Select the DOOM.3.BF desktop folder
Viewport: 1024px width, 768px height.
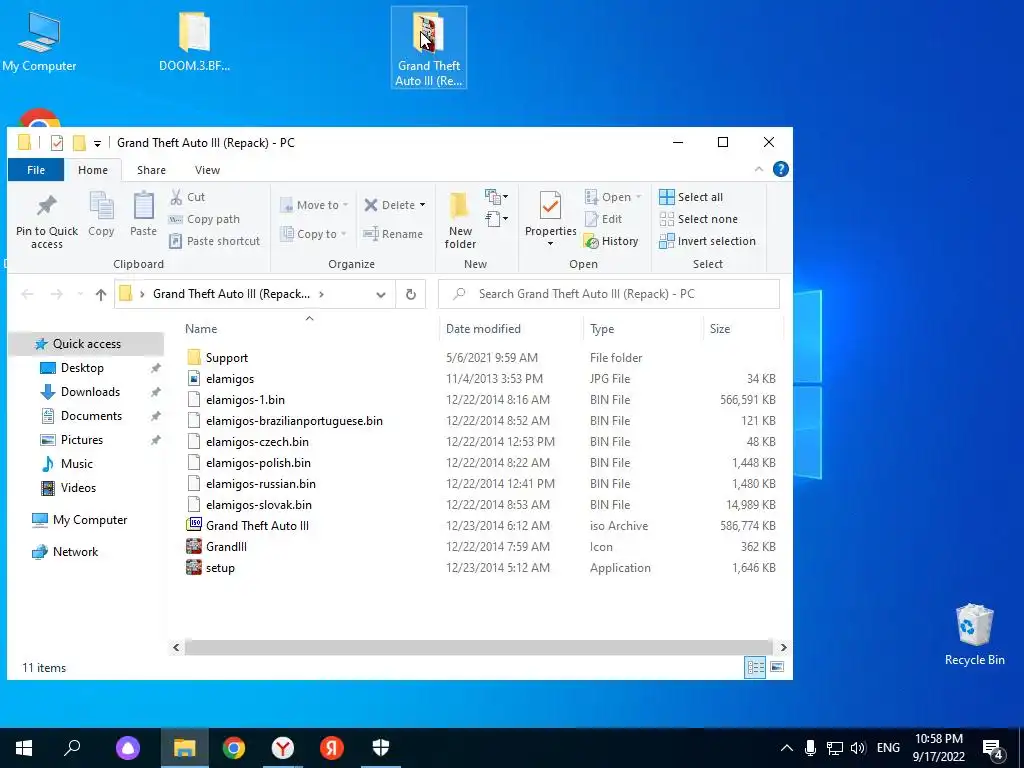[194, 42]
